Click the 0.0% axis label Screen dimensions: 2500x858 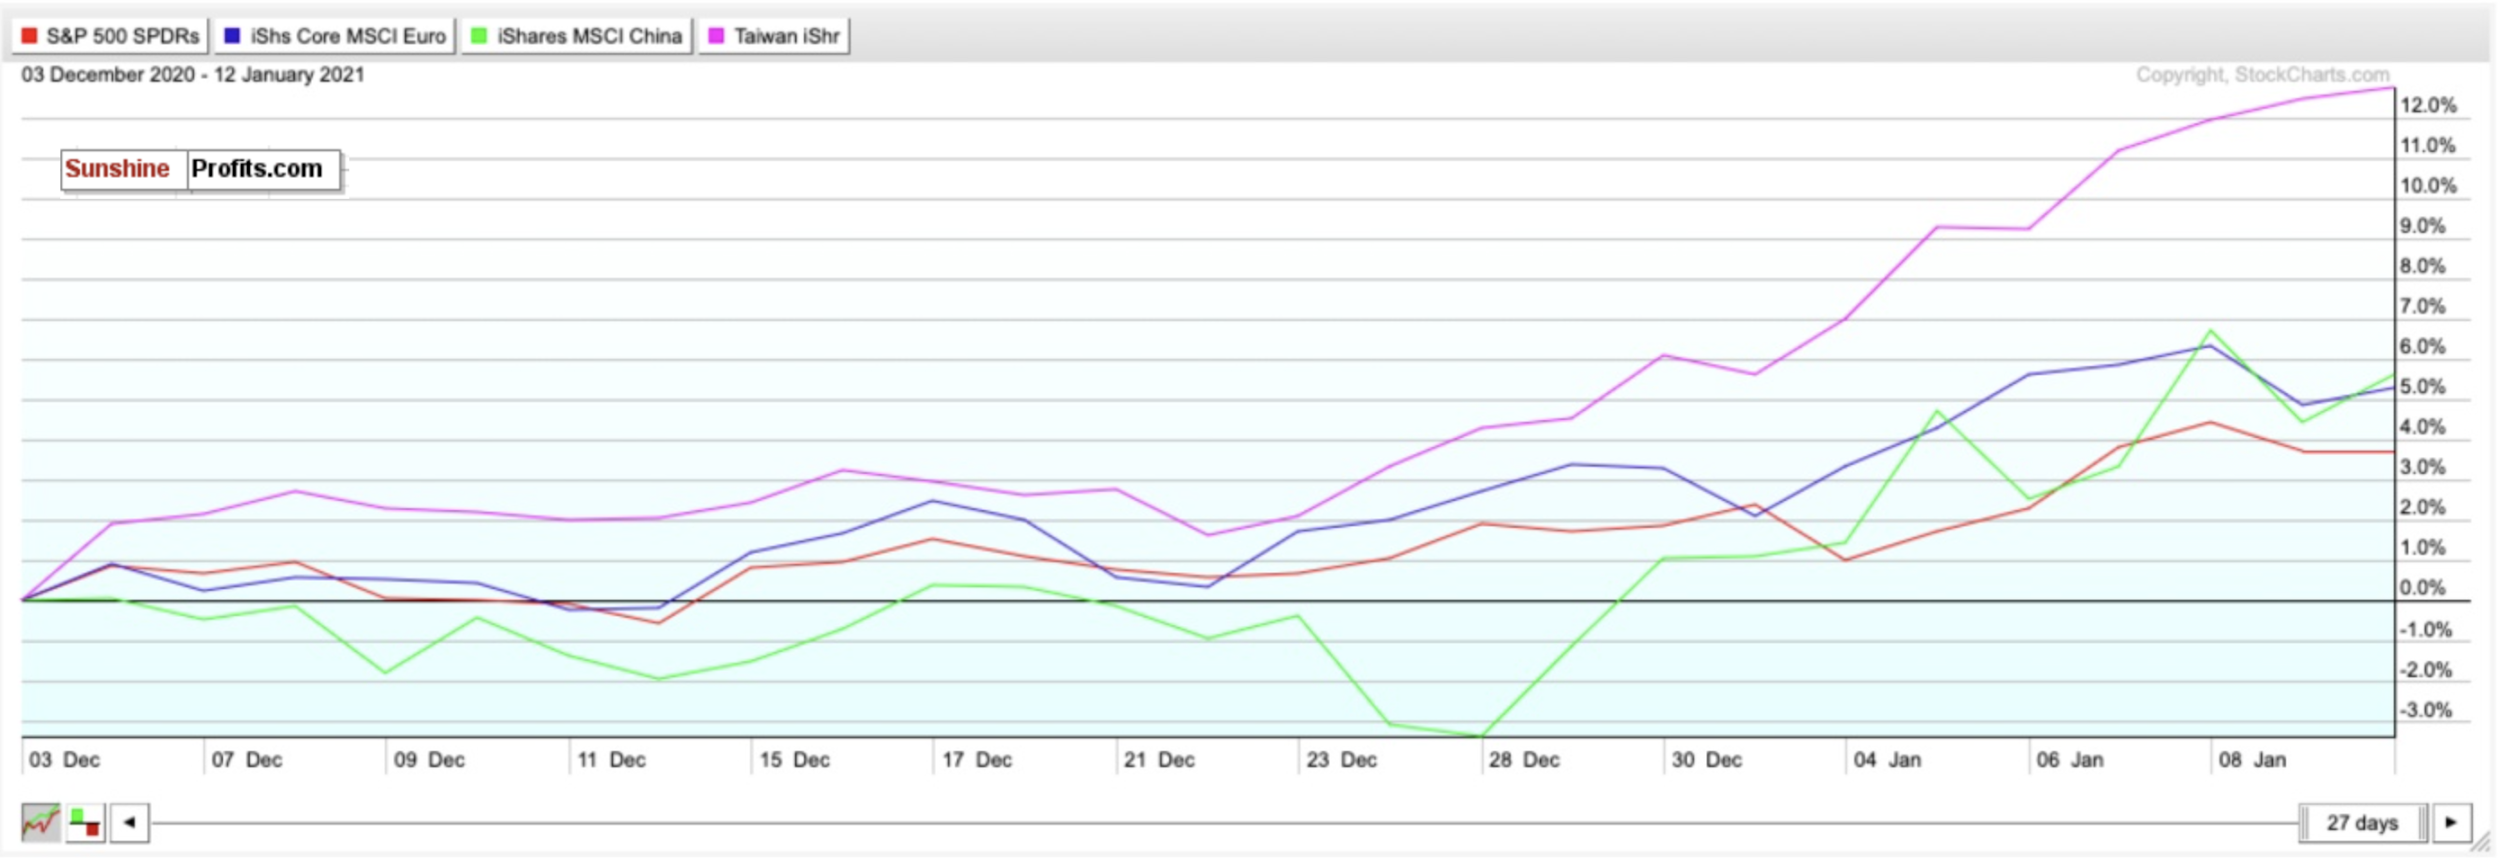click(x=2422, y=588)
